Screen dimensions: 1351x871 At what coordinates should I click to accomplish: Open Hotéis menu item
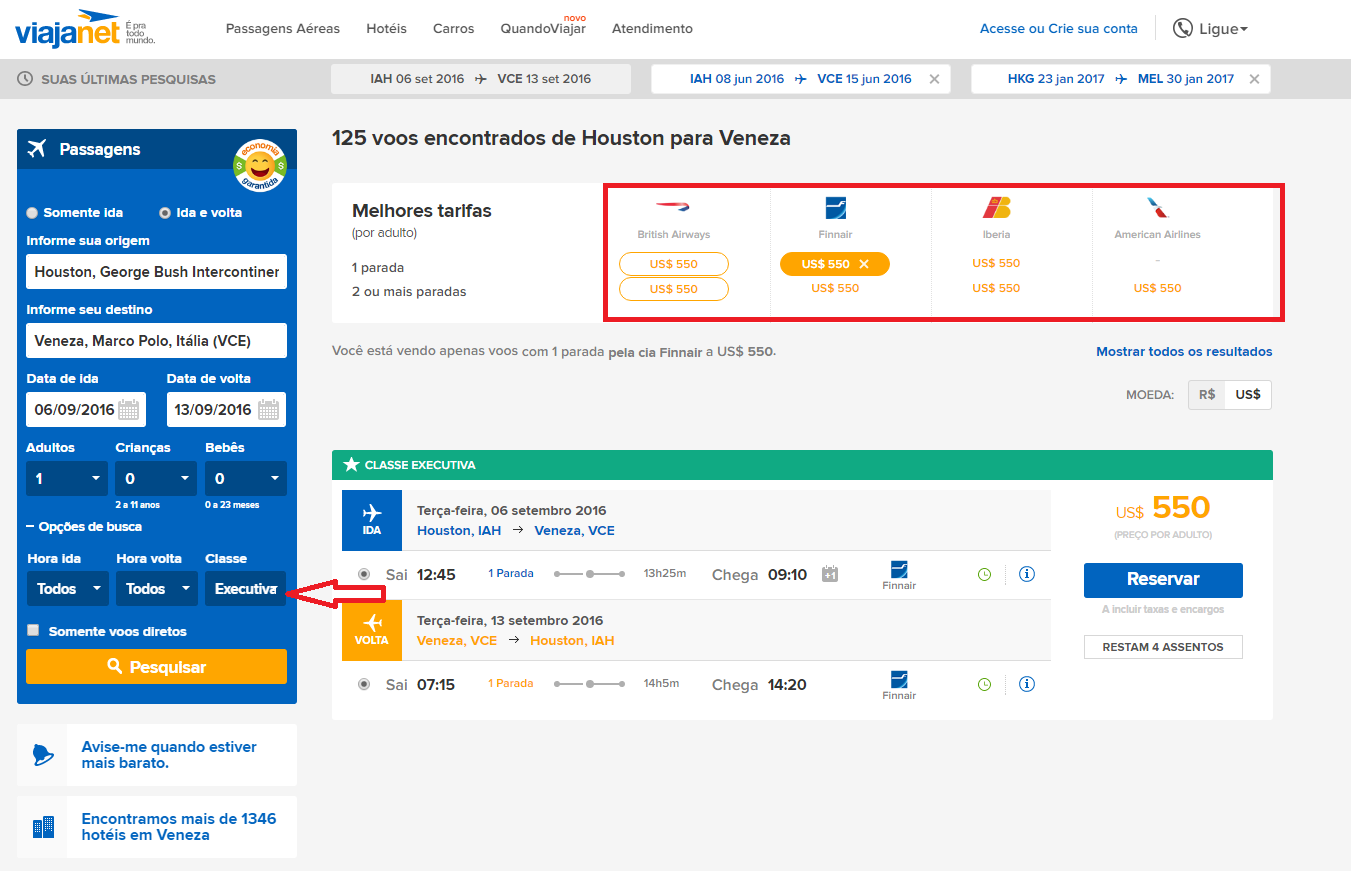click(x=387, y=29)
